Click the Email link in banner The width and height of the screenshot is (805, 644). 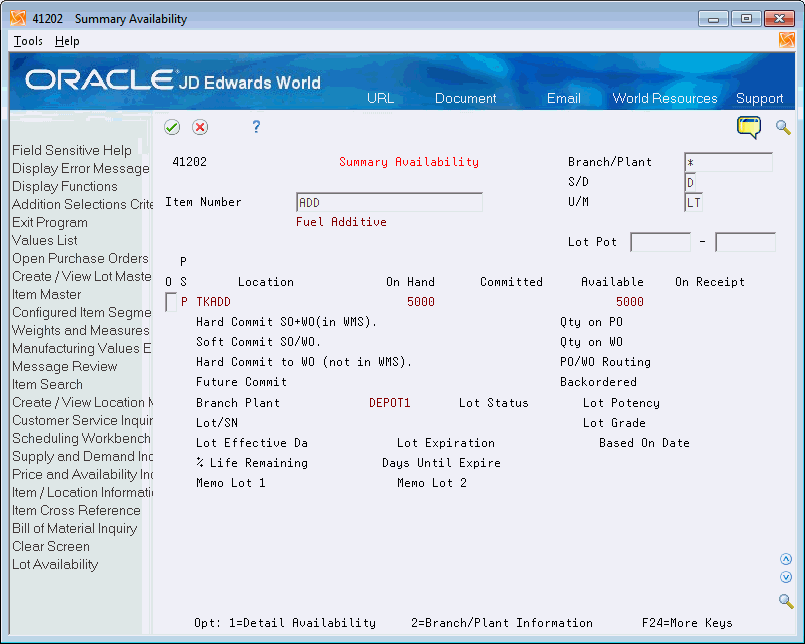tap(564, 98)
